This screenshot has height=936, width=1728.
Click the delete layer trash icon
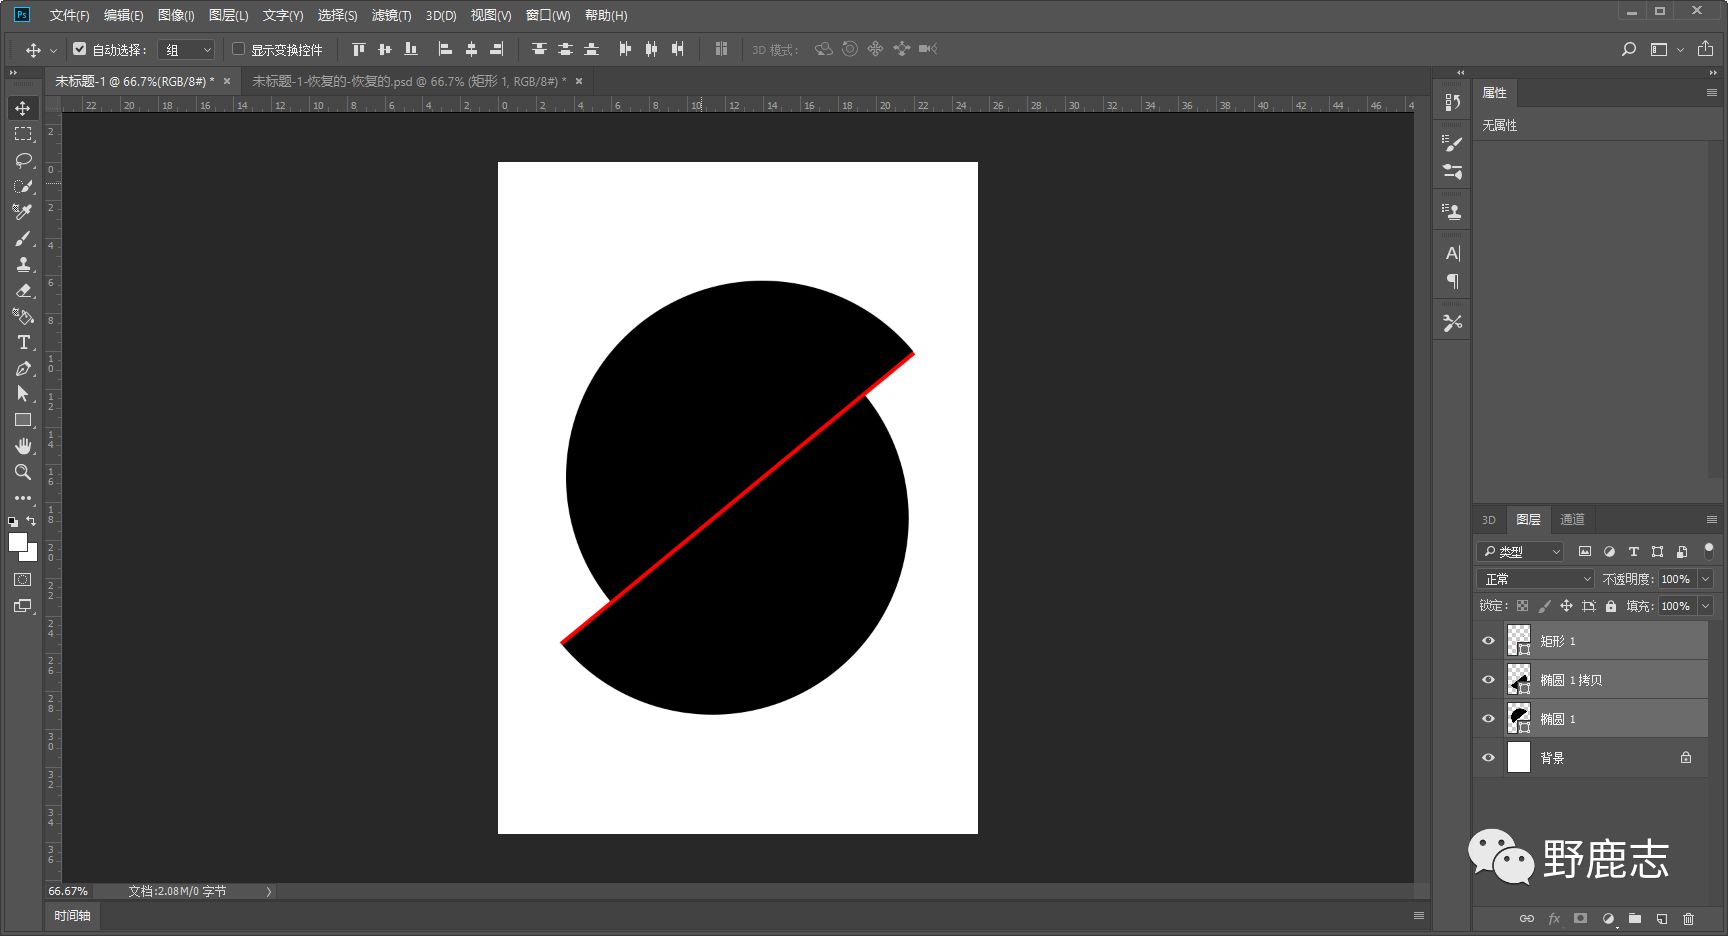pos(1688,918)
